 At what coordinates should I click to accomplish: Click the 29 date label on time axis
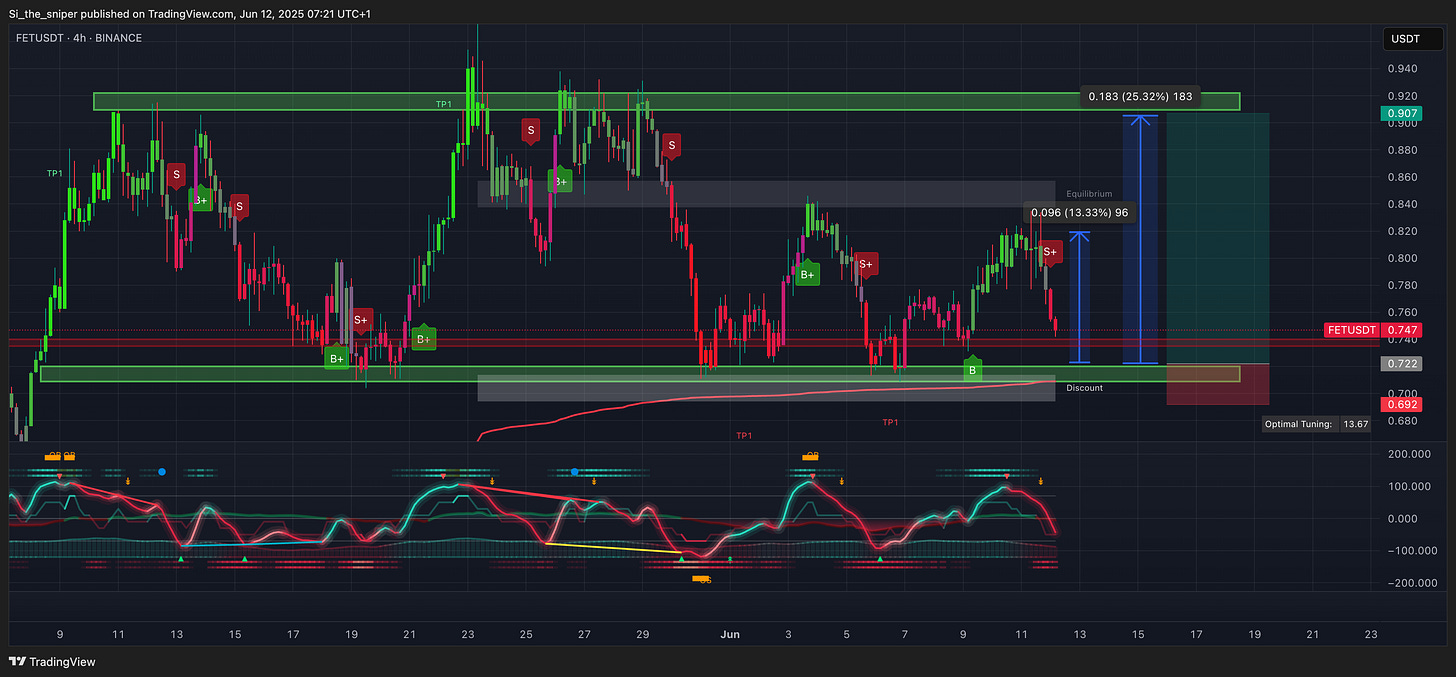point(642,634)
